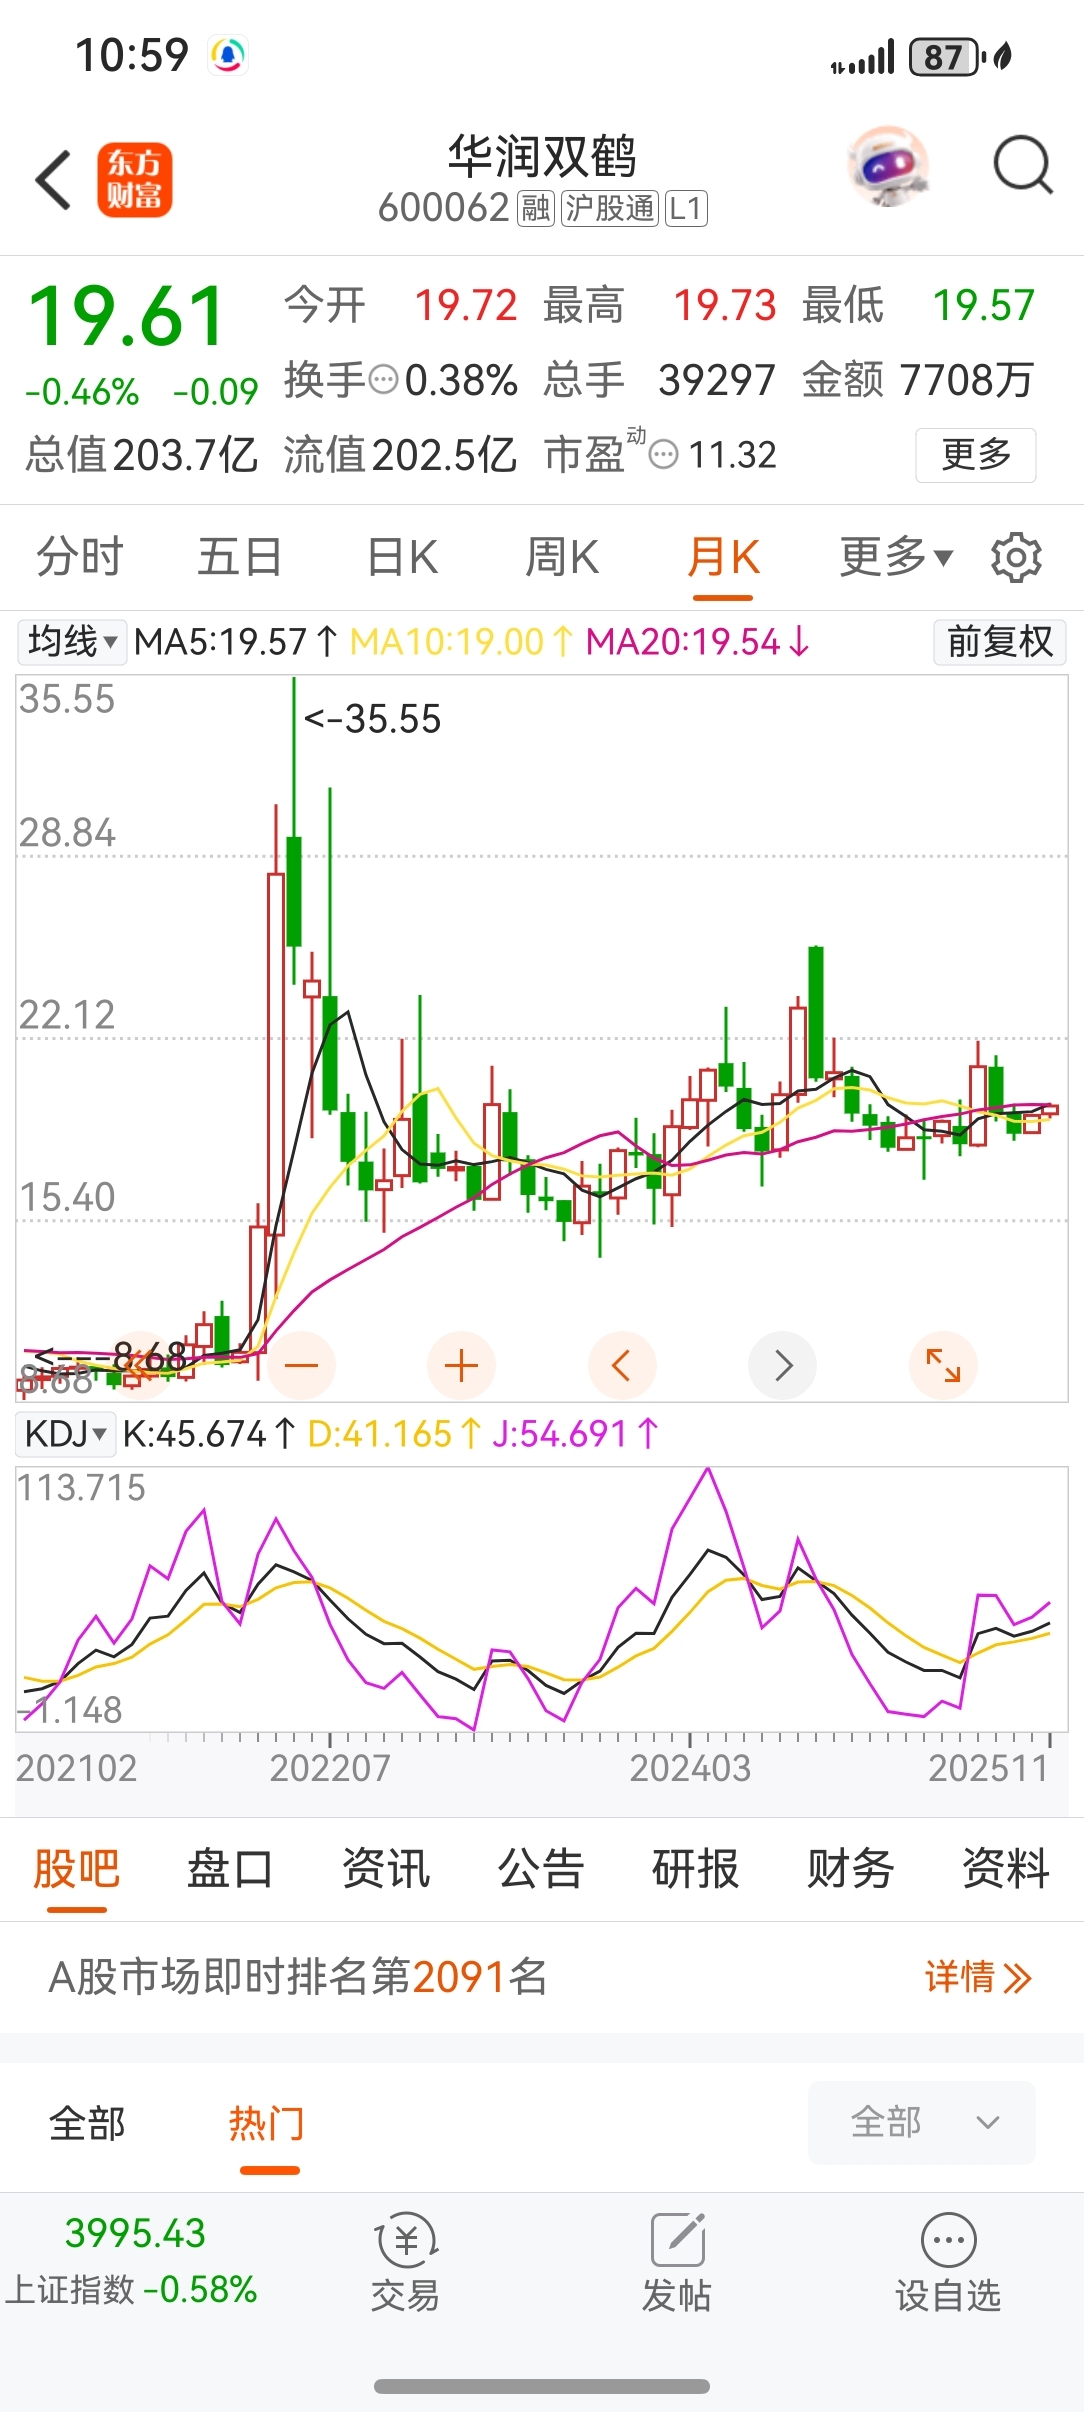Tap info icon next to 市盈
The width and height of the screenshot is (1084, 2412).
tap(663, 455)
